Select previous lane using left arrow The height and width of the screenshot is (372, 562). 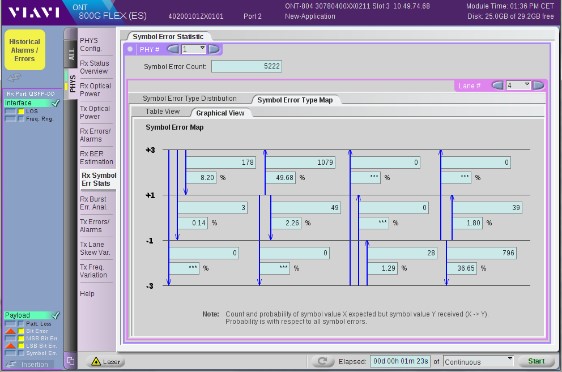497,85
